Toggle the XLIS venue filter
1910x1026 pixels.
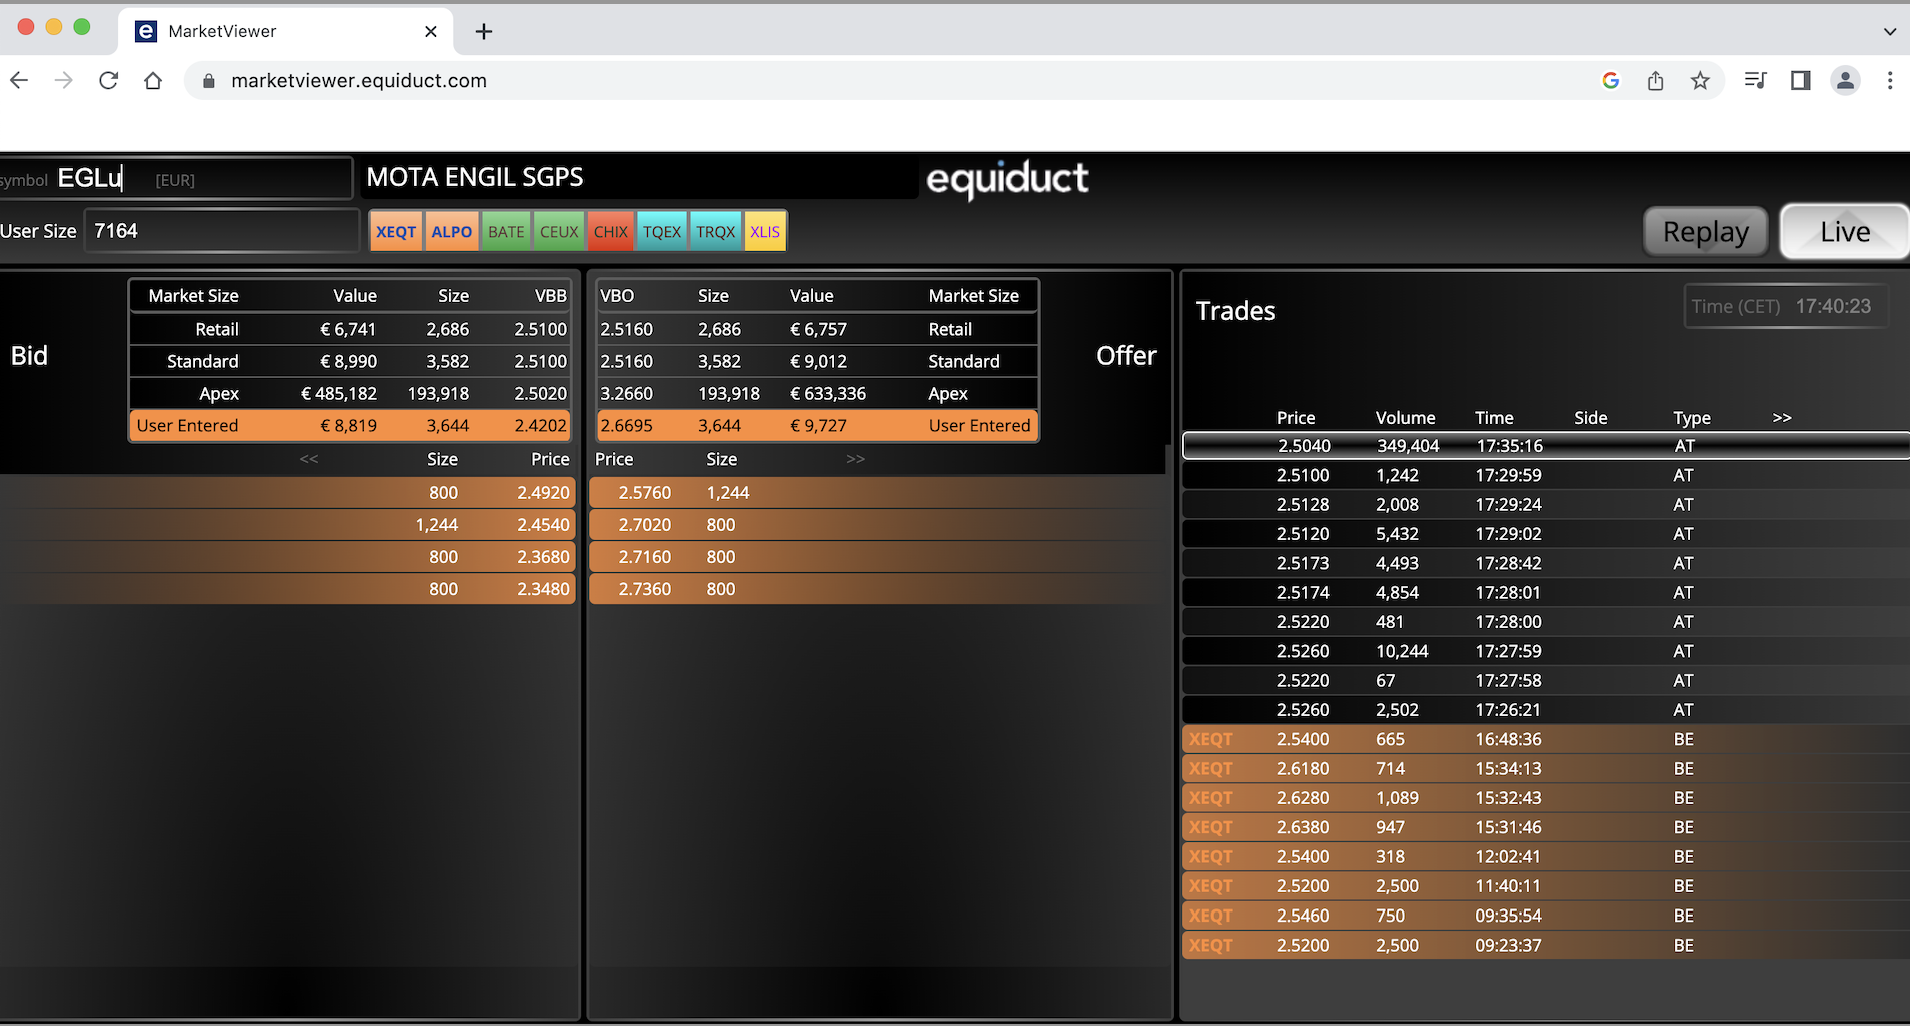pyautogui.click(x=765, y=232)
